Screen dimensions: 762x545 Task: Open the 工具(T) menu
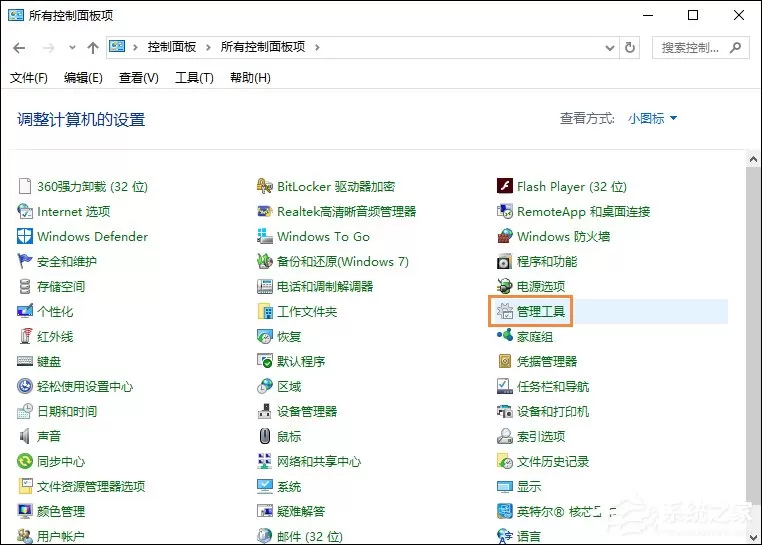194,78
